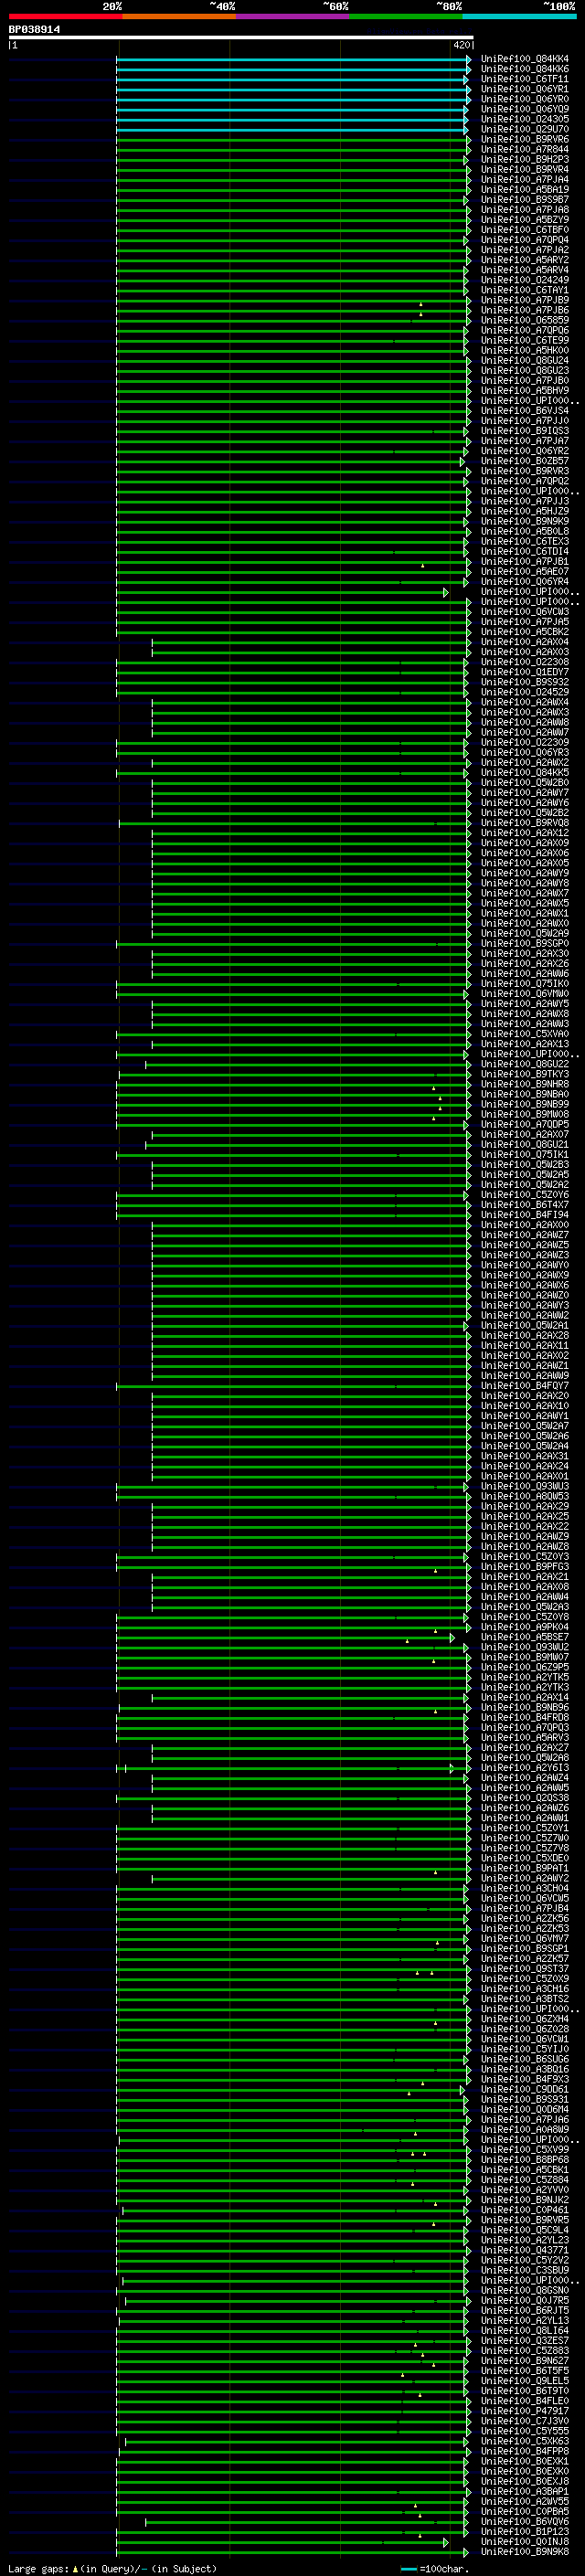Choose hit UniRef100_Q29U70
585x2576 pixels.
point(525,129)
